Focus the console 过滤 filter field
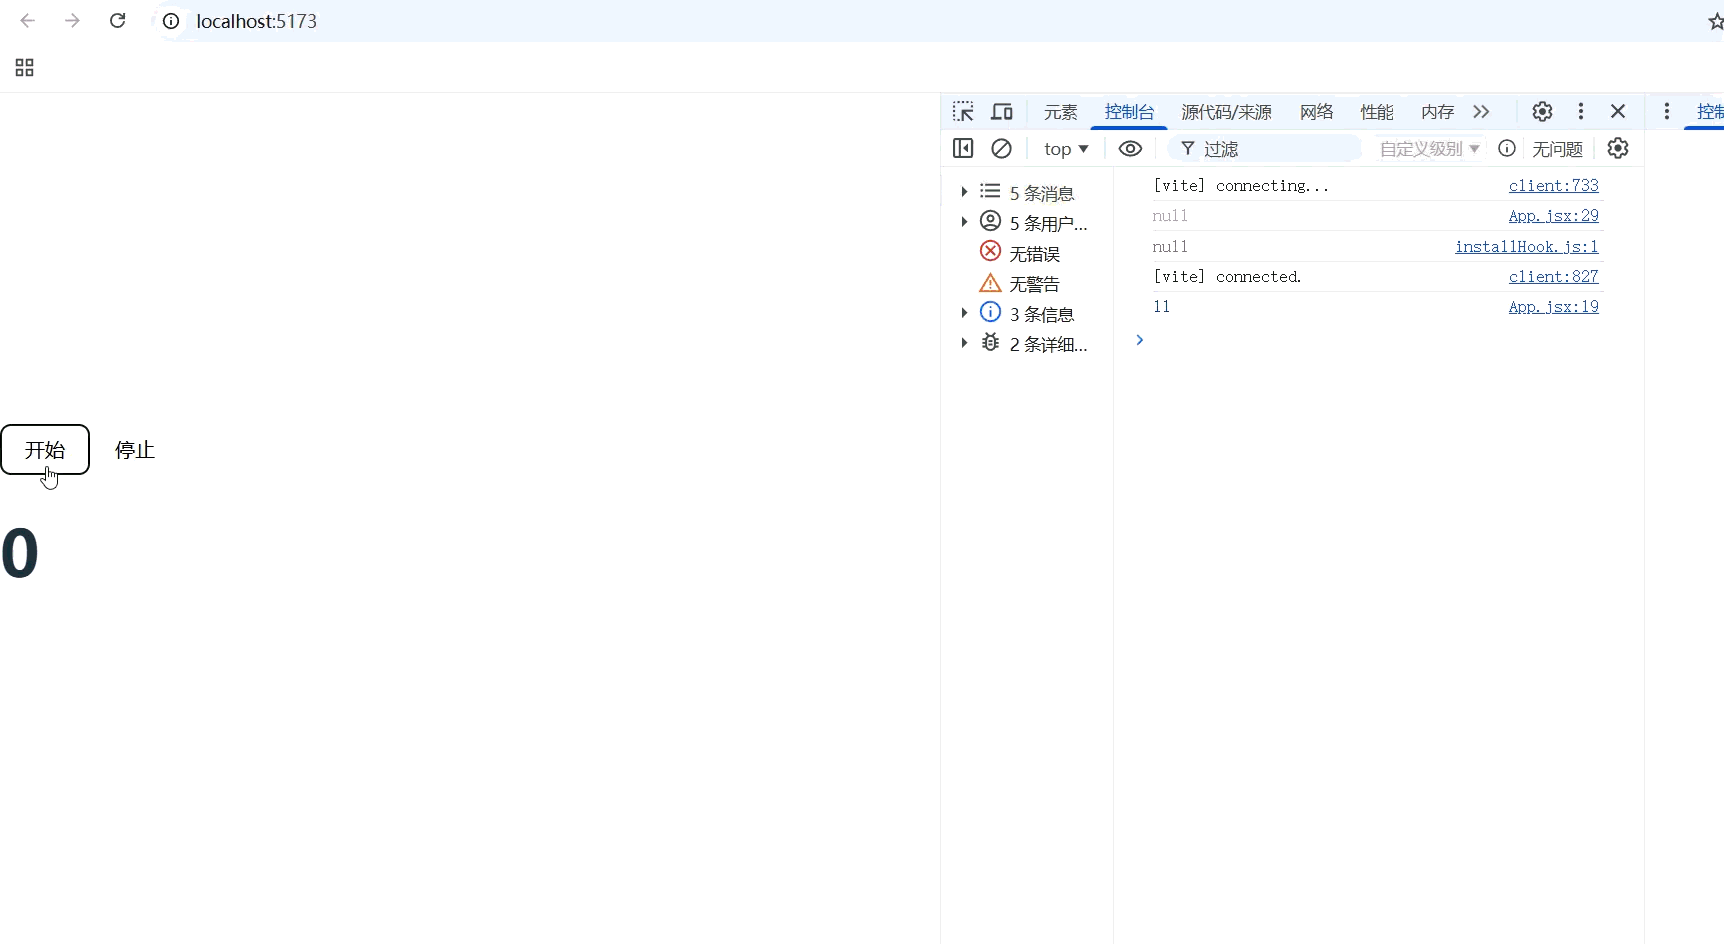1724x944 pixels. [x=1265, y=149]
